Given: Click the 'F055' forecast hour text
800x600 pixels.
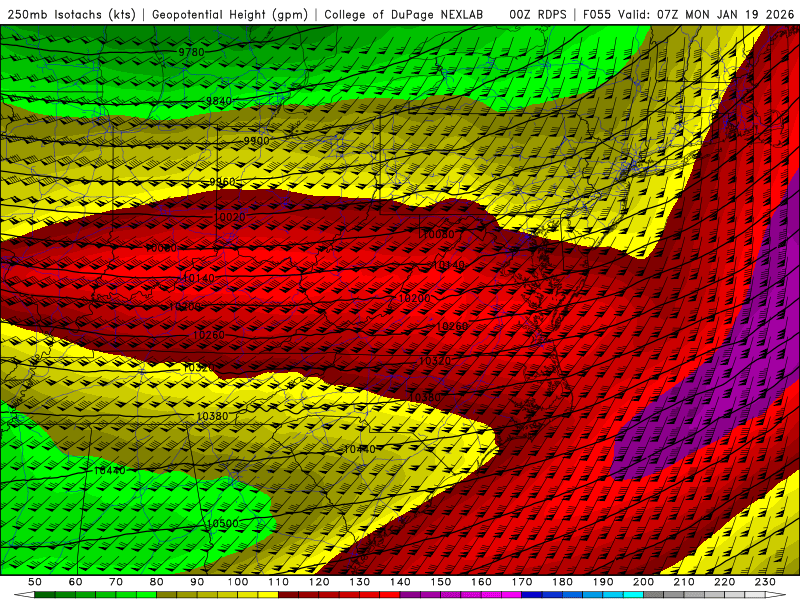Looking at the screenshot, I should pyautogui.click(x=597, y=15).
